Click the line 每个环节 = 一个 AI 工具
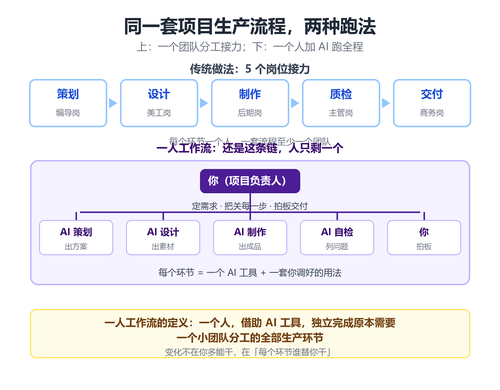This screenshot has height=390, width=500. click(x=250, y=273)
